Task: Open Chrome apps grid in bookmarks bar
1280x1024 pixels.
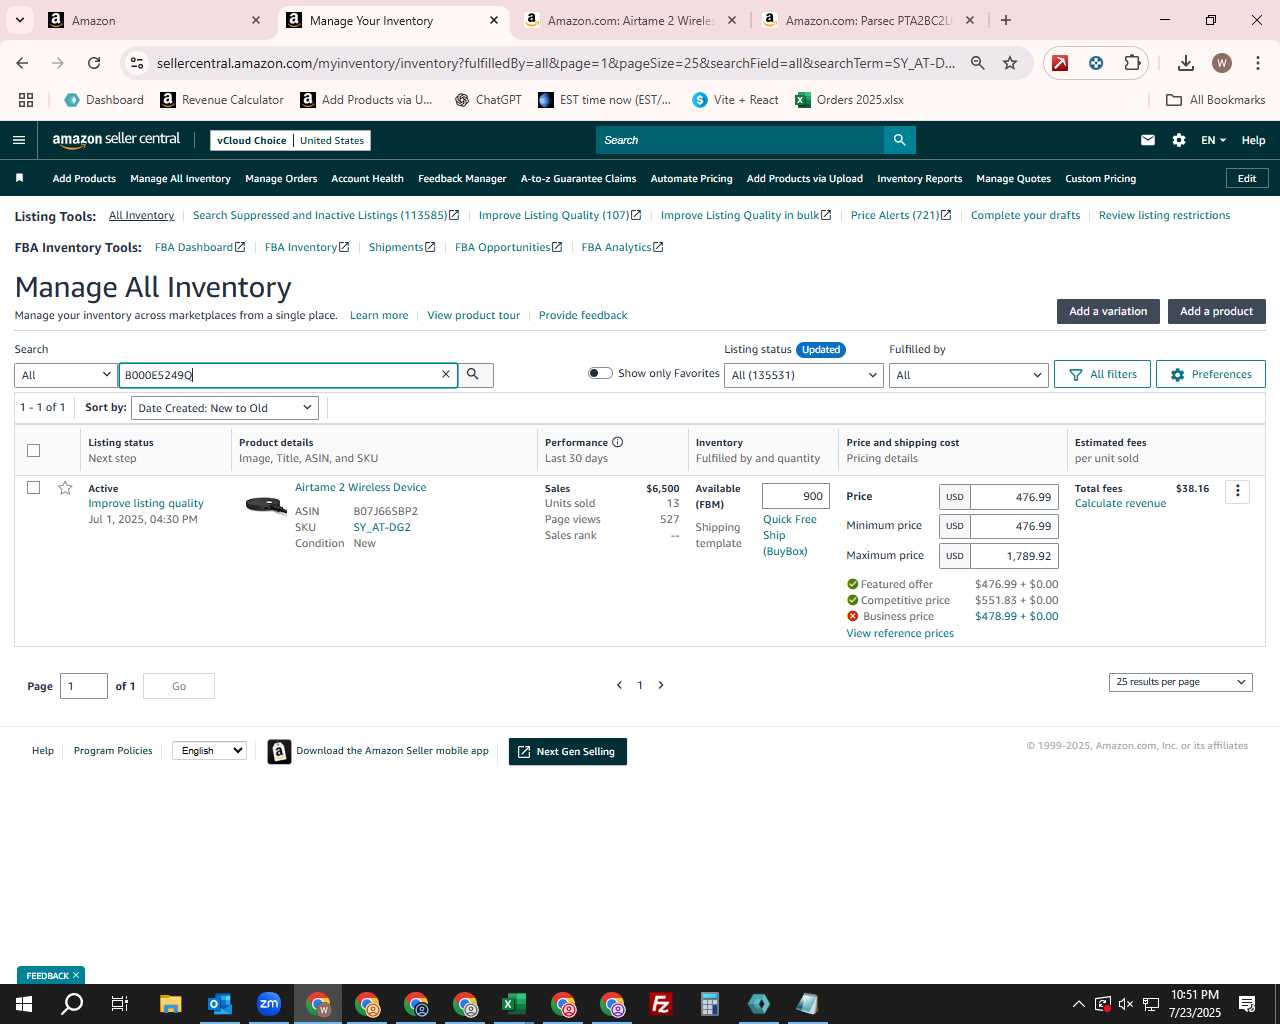Action: coord(26,100)
